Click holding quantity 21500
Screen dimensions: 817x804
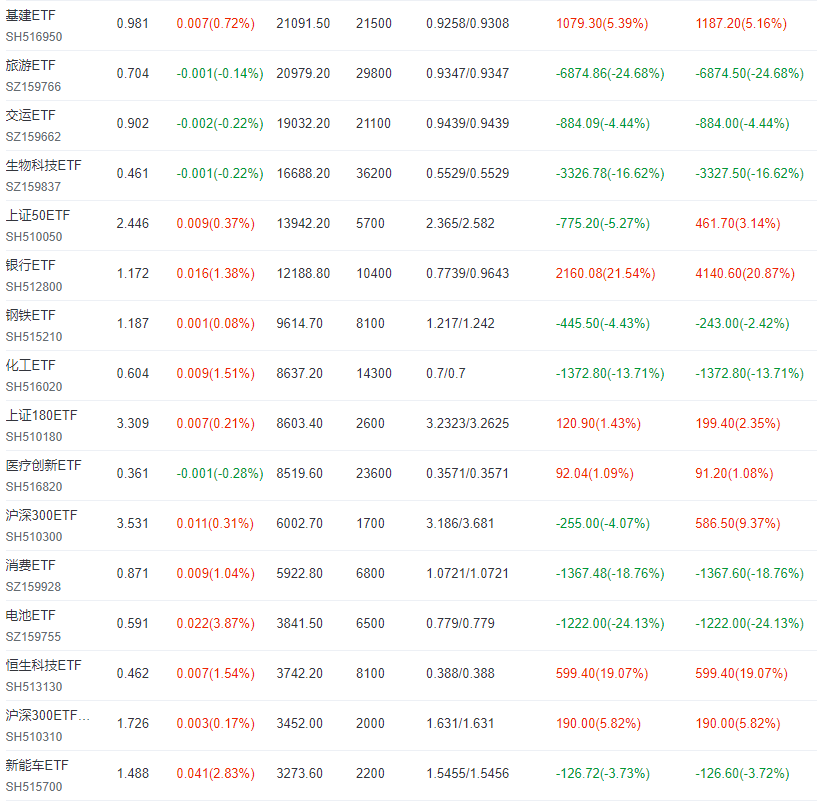(374, 24)
